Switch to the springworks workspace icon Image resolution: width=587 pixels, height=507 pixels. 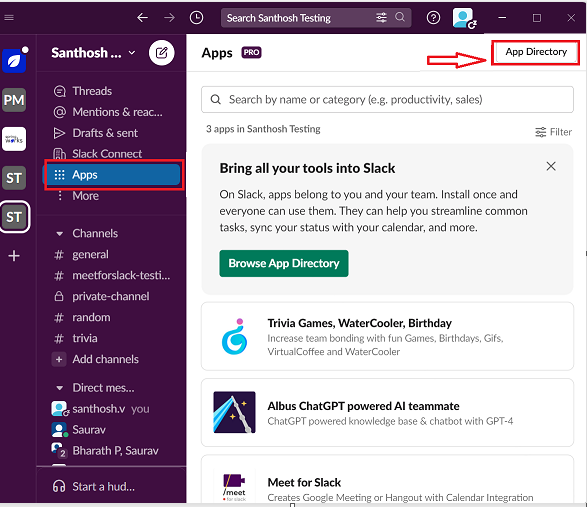point(14,139)
